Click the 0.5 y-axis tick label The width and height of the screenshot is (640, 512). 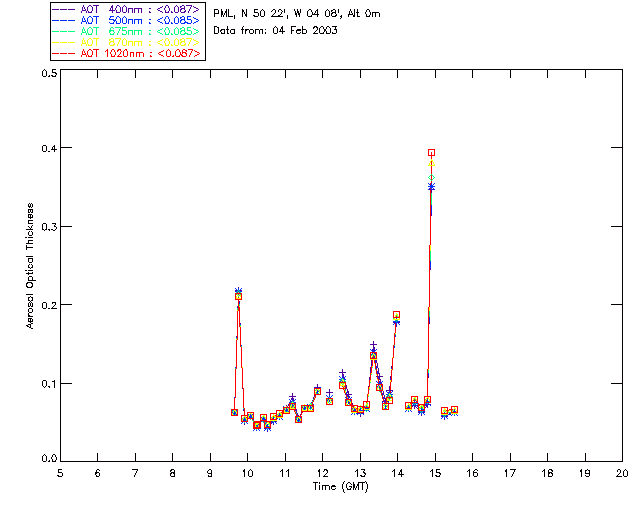49,73
